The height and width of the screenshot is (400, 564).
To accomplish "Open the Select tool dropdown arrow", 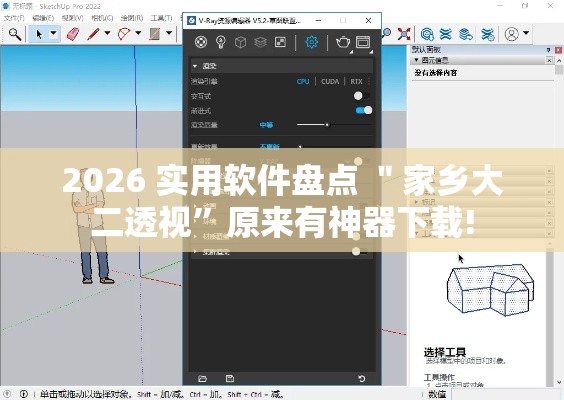I will [x=53, y=33].
